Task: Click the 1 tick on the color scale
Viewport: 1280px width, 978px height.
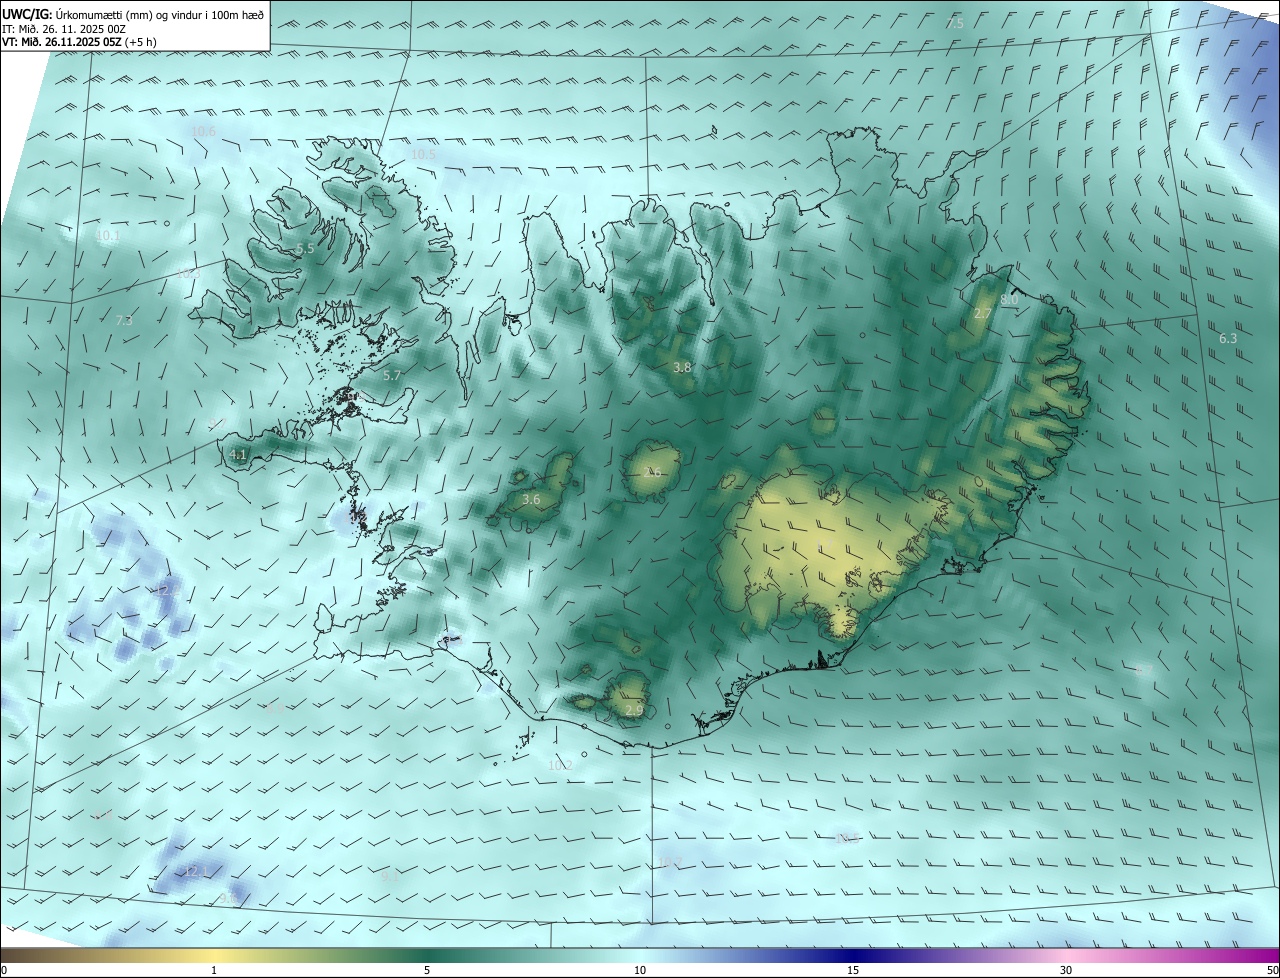Action: [214, 970]
